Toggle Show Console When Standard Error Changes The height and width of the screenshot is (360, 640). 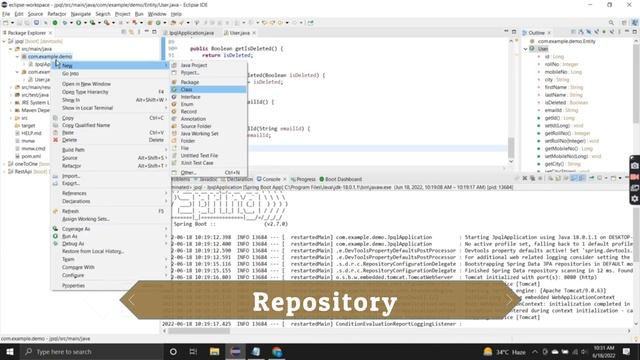(x=582, y=178)
